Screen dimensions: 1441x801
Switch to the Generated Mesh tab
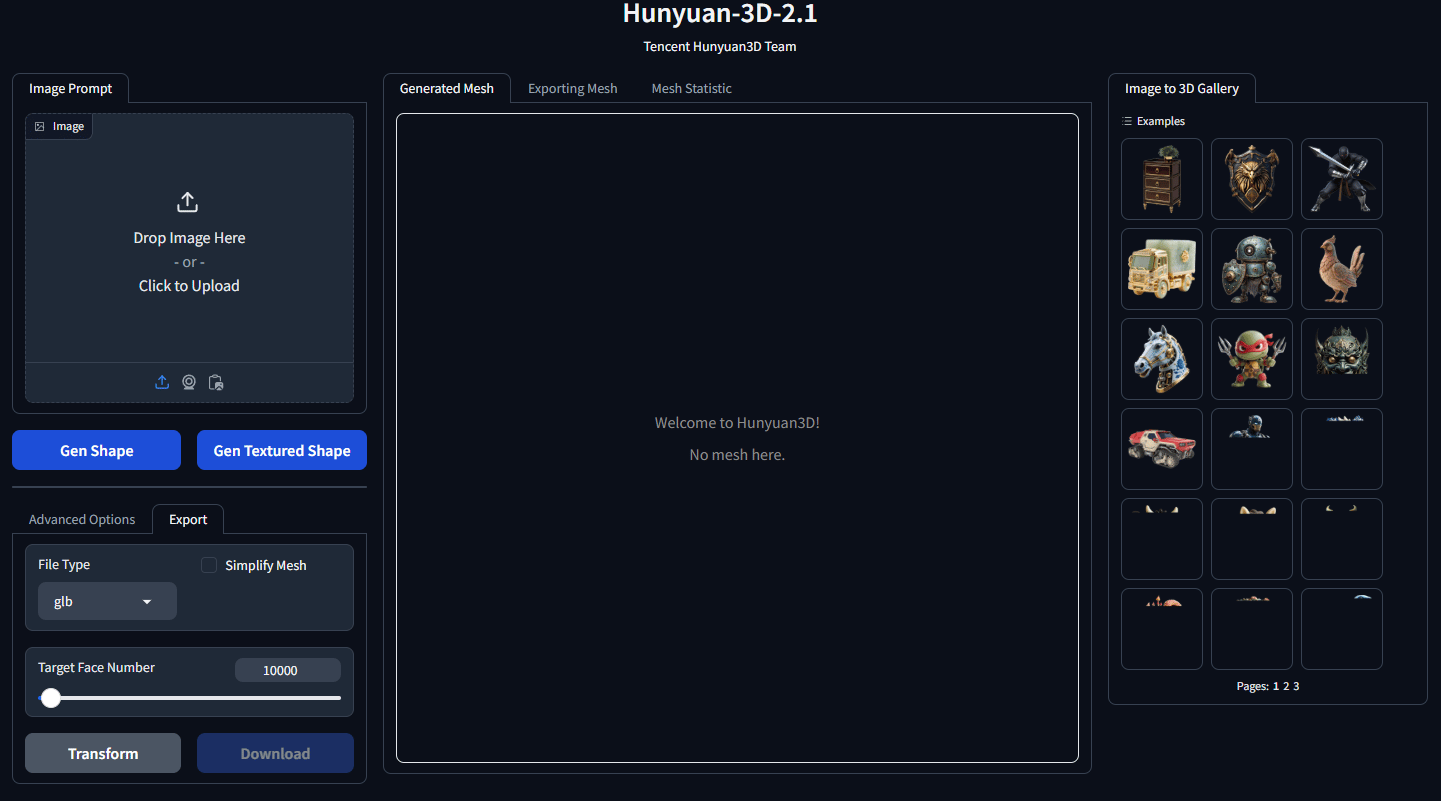447,88
